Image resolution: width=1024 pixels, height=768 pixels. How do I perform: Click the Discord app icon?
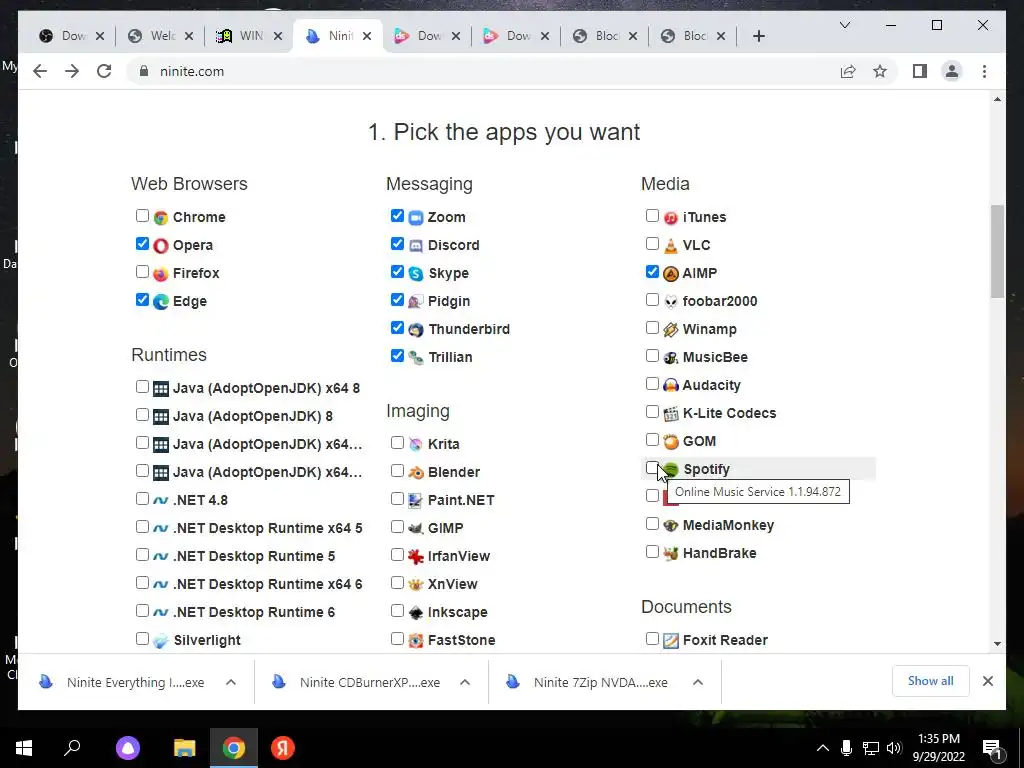(x=416, y=246)
